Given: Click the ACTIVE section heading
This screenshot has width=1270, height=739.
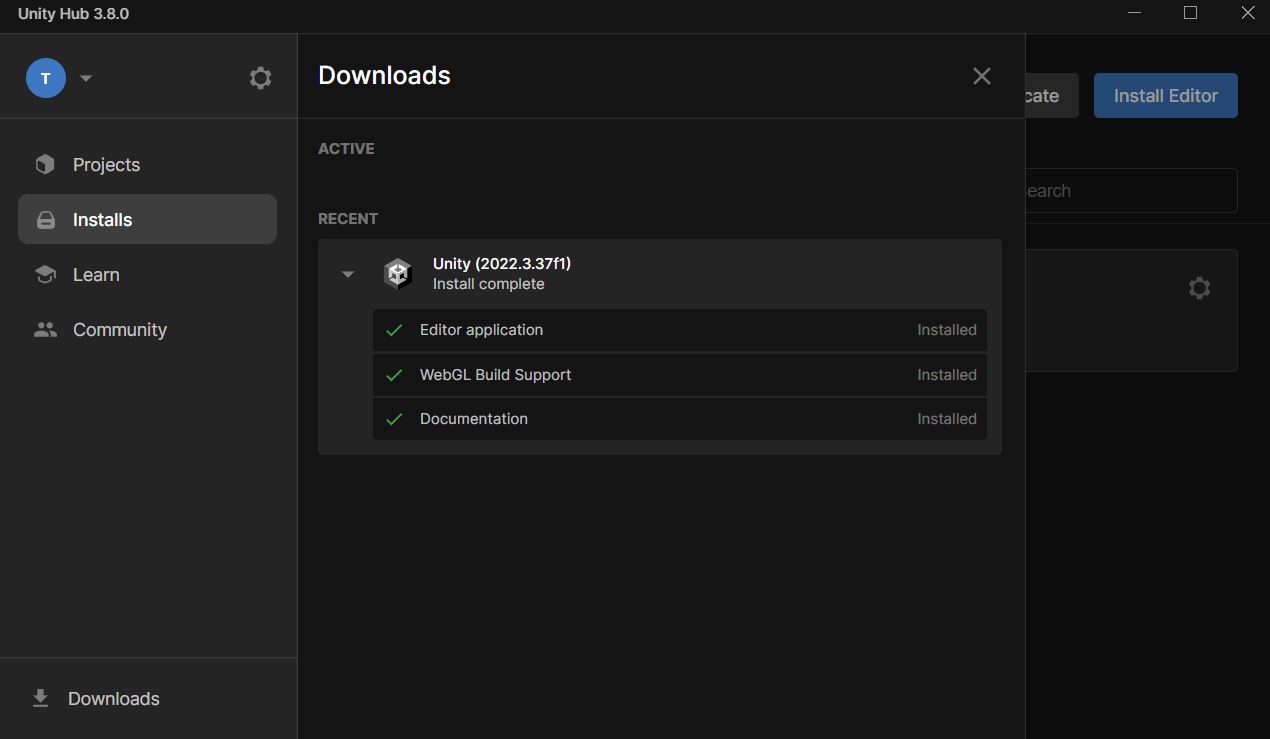Looking at the screenshot, I should [x=346, y=148].
